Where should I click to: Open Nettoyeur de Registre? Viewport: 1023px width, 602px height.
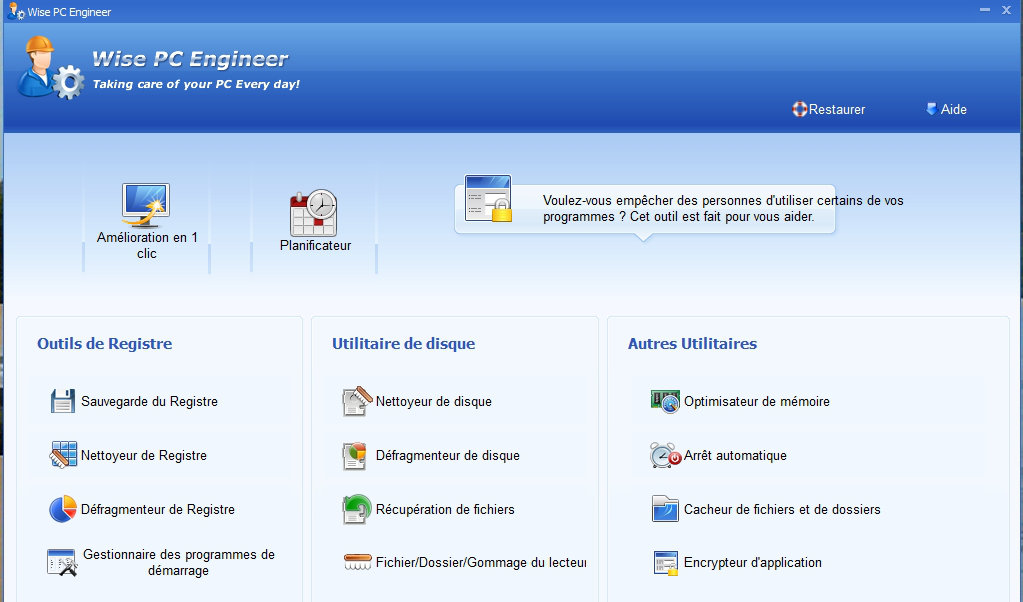(x=144, y=455)
